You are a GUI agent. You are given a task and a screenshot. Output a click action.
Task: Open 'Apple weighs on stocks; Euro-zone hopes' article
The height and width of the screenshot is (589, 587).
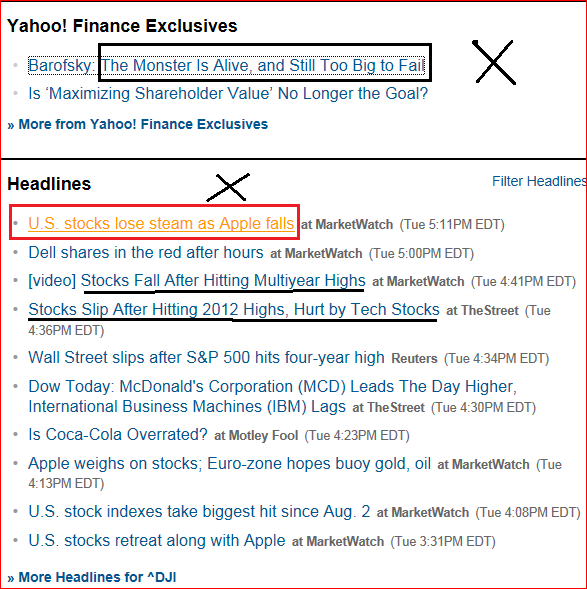pyautogui.click(x=229, y=464)
